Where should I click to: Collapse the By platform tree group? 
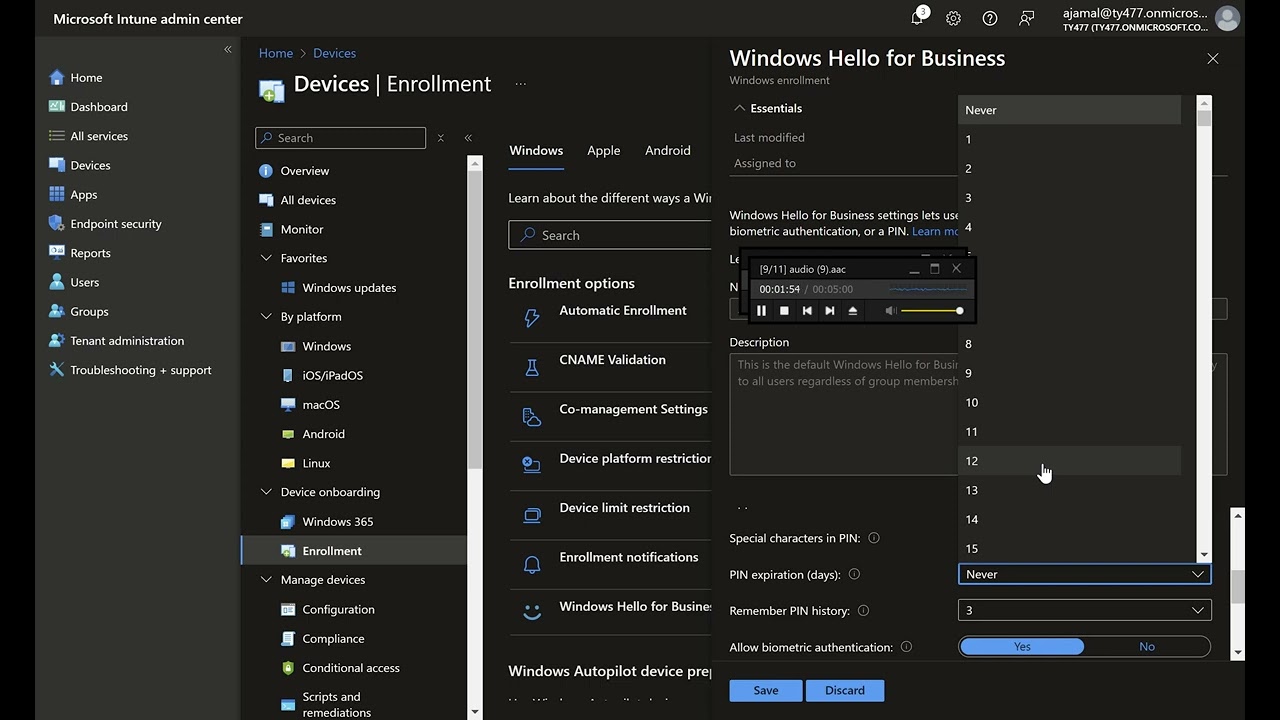(266, 316)
